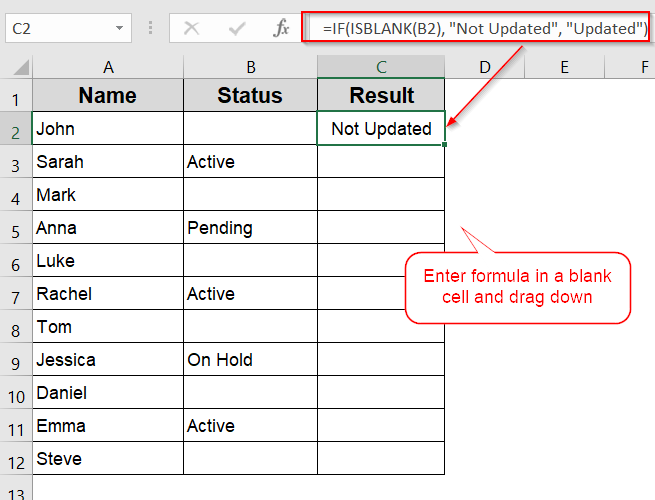Select Sarah's empty Result cell

(381, 161)
